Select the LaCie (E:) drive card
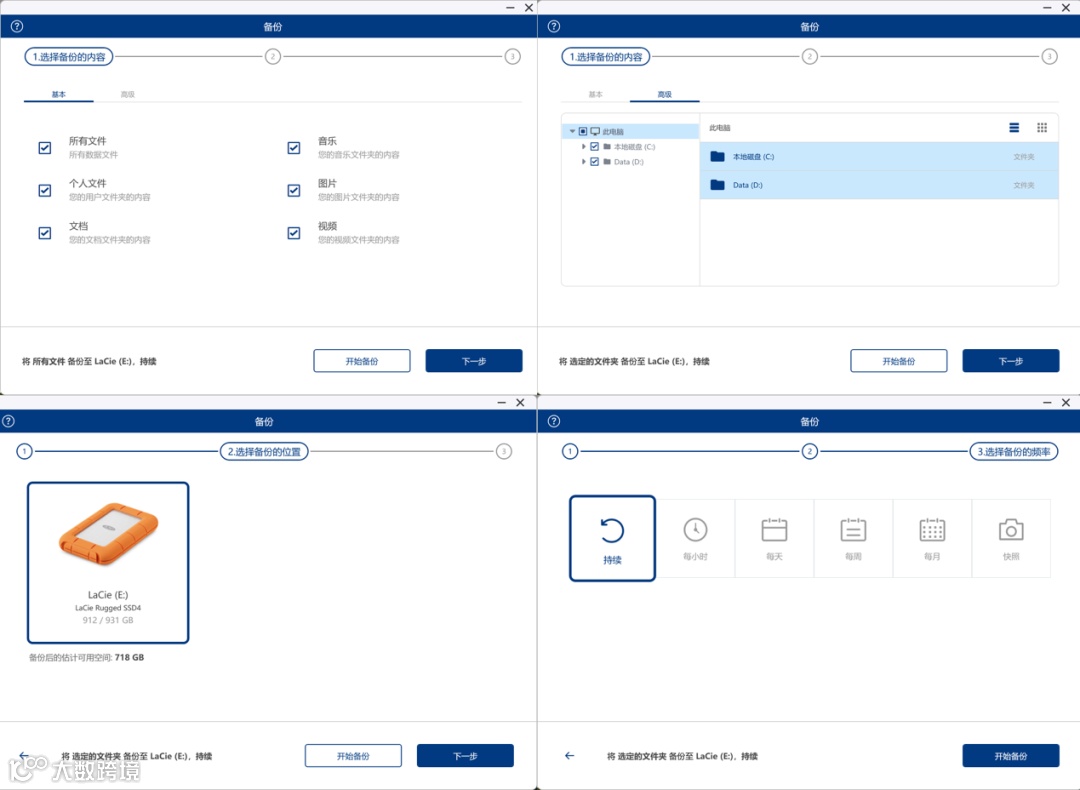 tap(108, 563)
